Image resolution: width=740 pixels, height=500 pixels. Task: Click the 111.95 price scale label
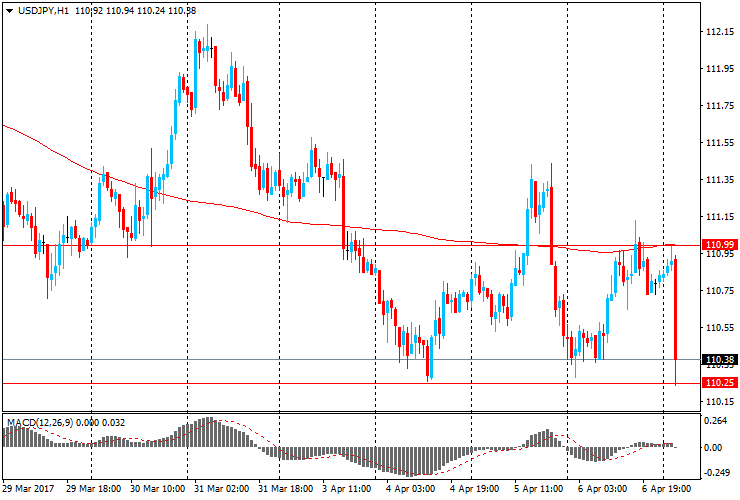coord(720,69)
